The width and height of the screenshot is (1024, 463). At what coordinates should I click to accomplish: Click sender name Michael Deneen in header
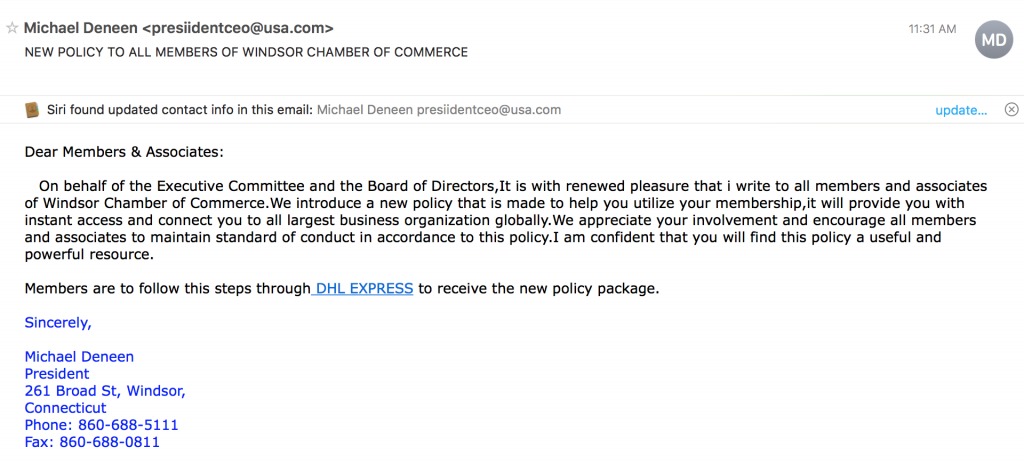(80, 28)
